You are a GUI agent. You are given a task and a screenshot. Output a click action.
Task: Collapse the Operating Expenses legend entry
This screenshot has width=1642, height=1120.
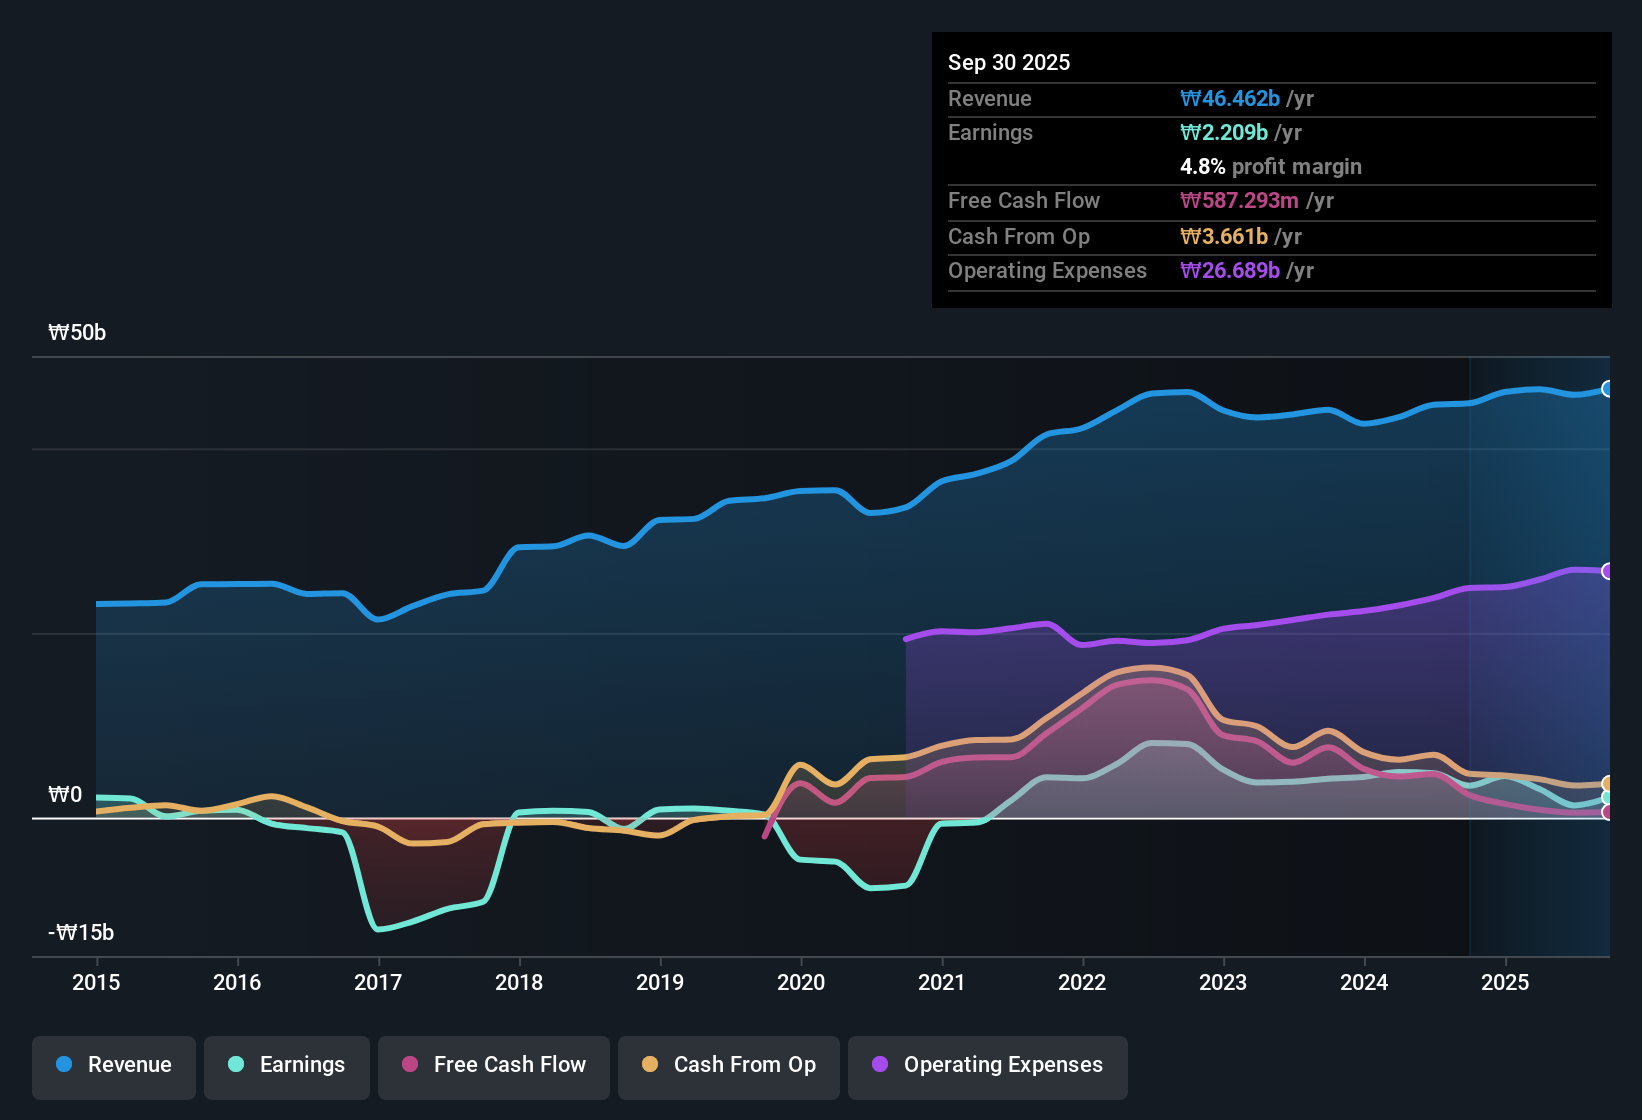pyautogui.click(x=987, y=1065)
